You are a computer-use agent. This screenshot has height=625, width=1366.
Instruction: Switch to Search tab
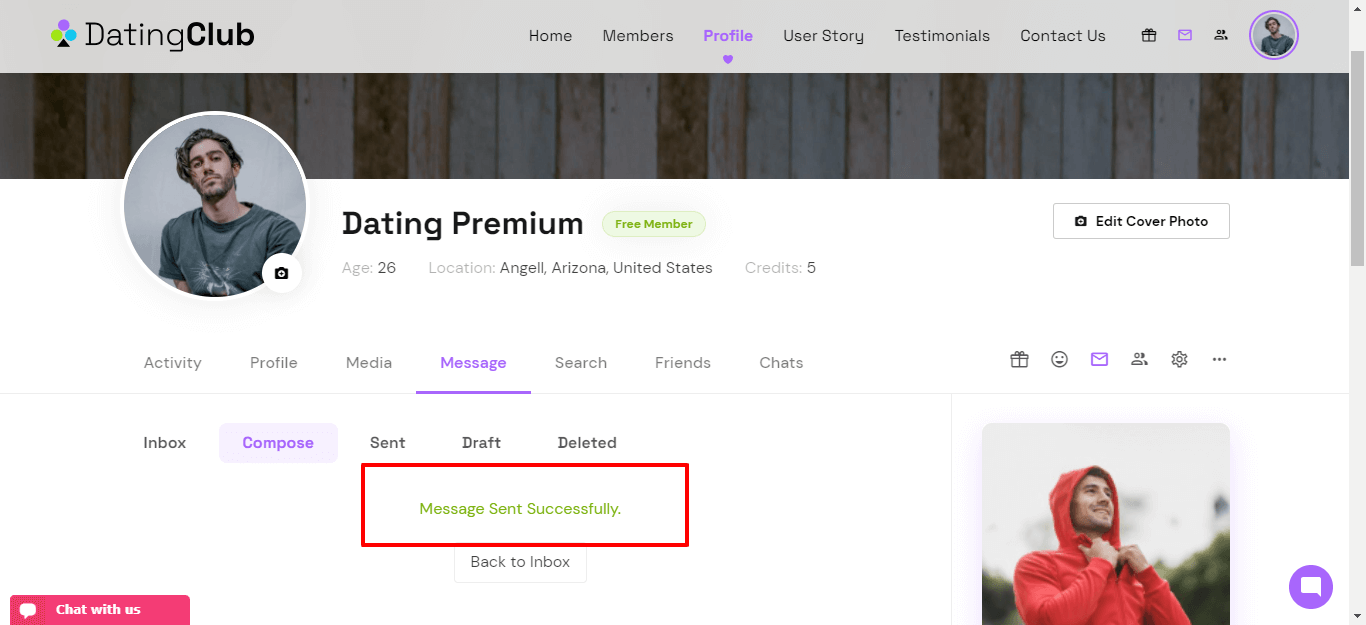pos(581,363)
